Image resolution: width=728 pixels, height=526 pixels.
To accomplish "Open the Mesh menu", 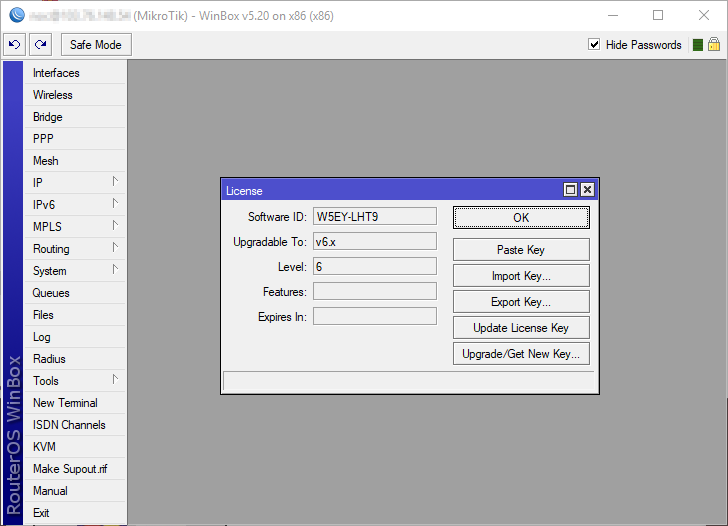I will coord(75,161).
